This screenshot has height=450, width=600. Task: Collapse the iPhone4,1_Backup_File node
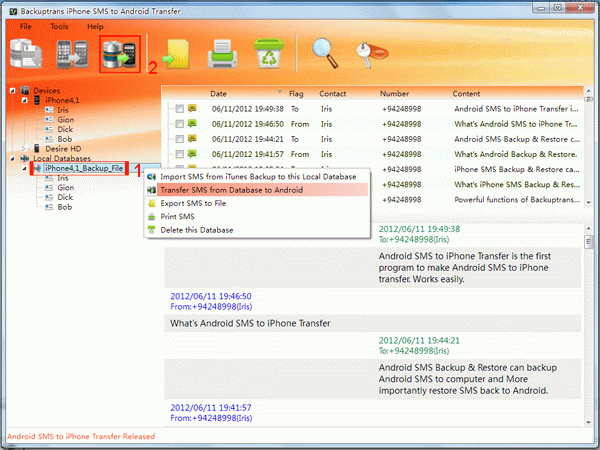(24, 168)
